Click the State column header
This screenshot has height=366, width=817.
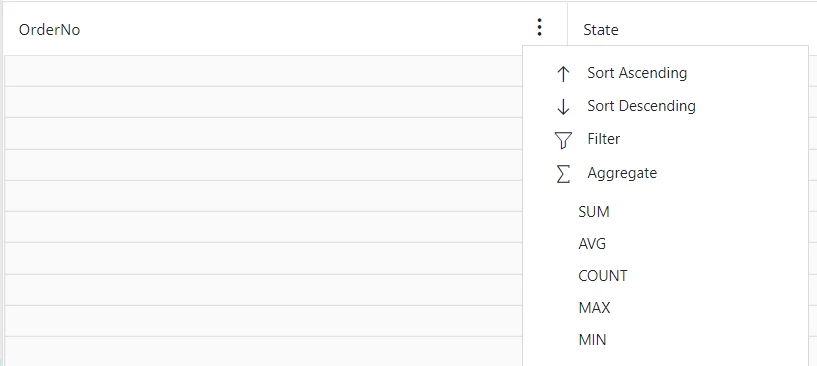pyautogui.click(x=601, y=30)
